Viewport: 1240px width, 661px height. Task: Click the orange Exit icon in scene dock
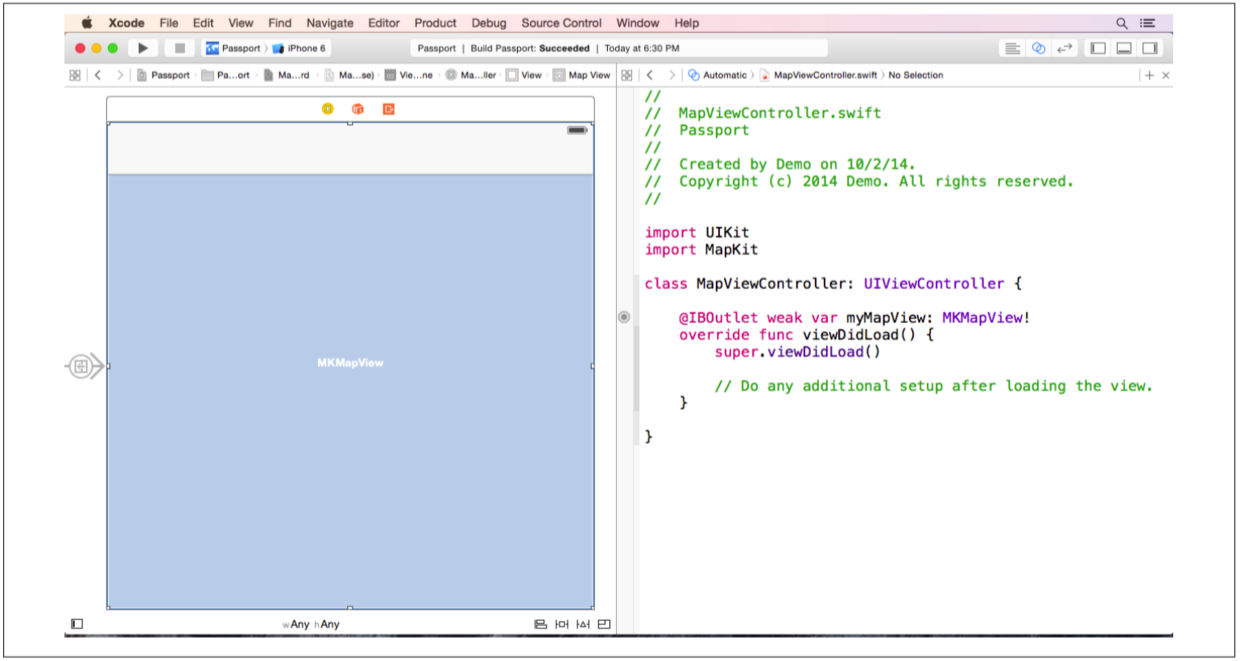point(389,109)
